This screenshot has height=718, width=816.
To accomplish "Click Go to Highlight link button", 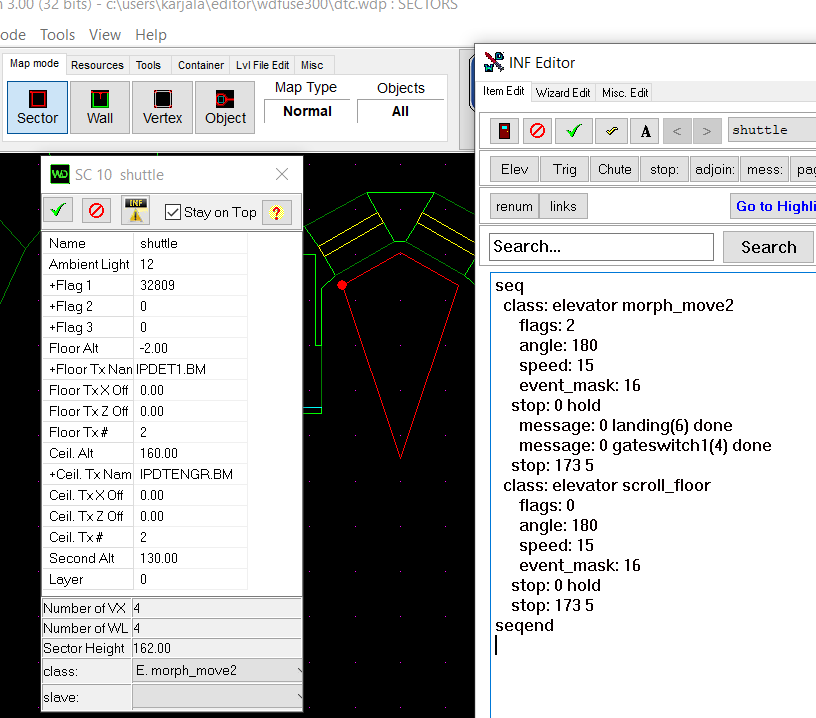I will [x=773, y=206].
